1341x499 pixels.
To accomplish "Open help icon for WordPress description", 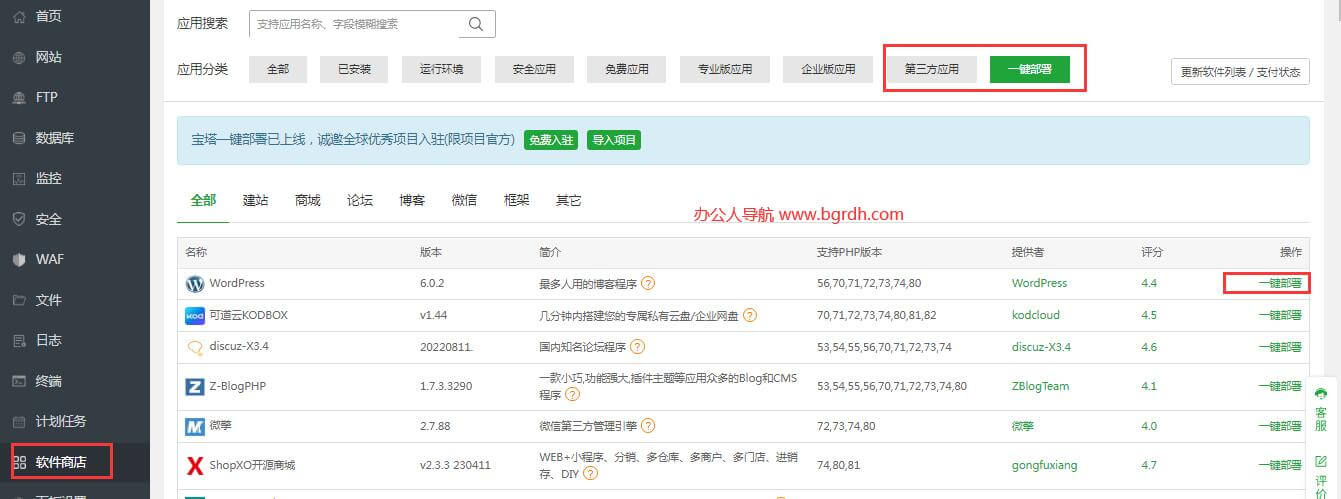I will [648, 283].
